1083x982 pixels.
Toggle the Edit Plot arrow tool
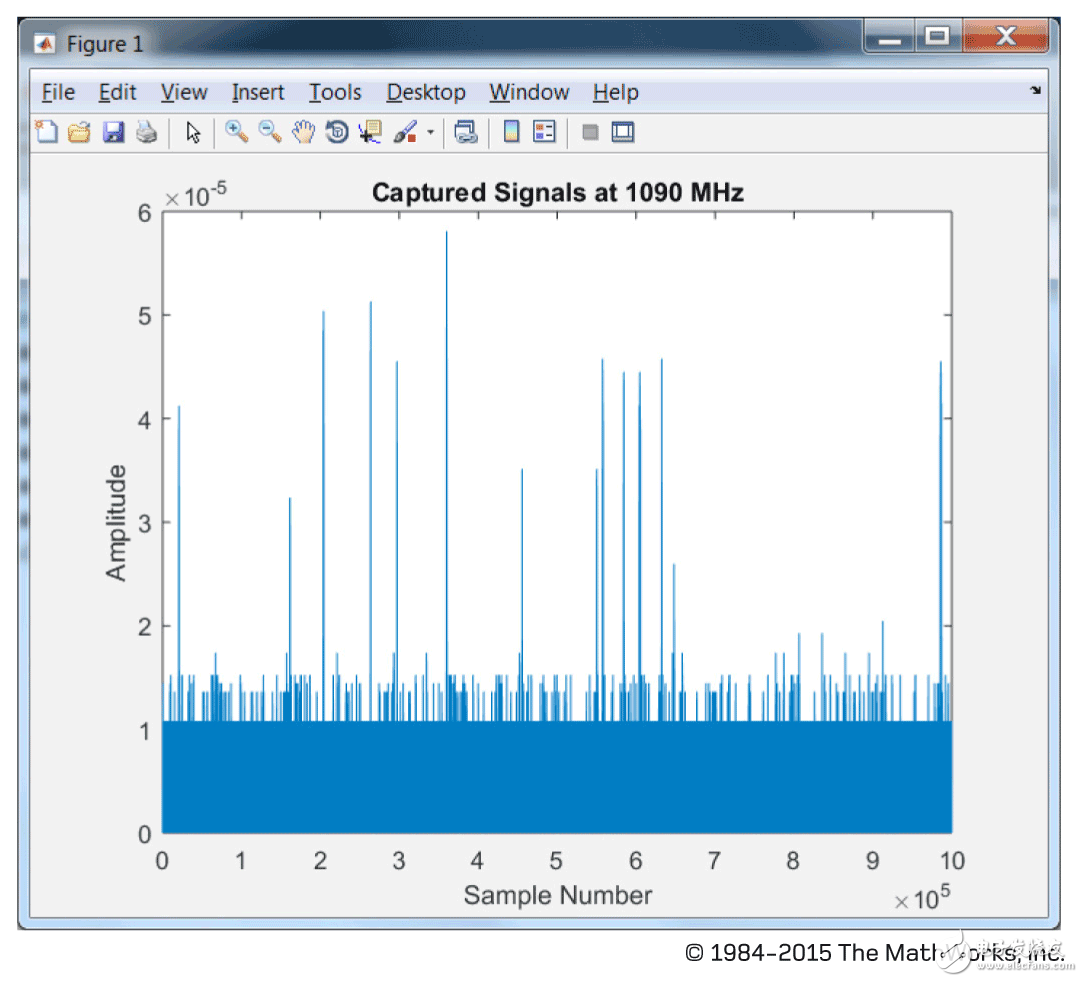pos(194,132)
